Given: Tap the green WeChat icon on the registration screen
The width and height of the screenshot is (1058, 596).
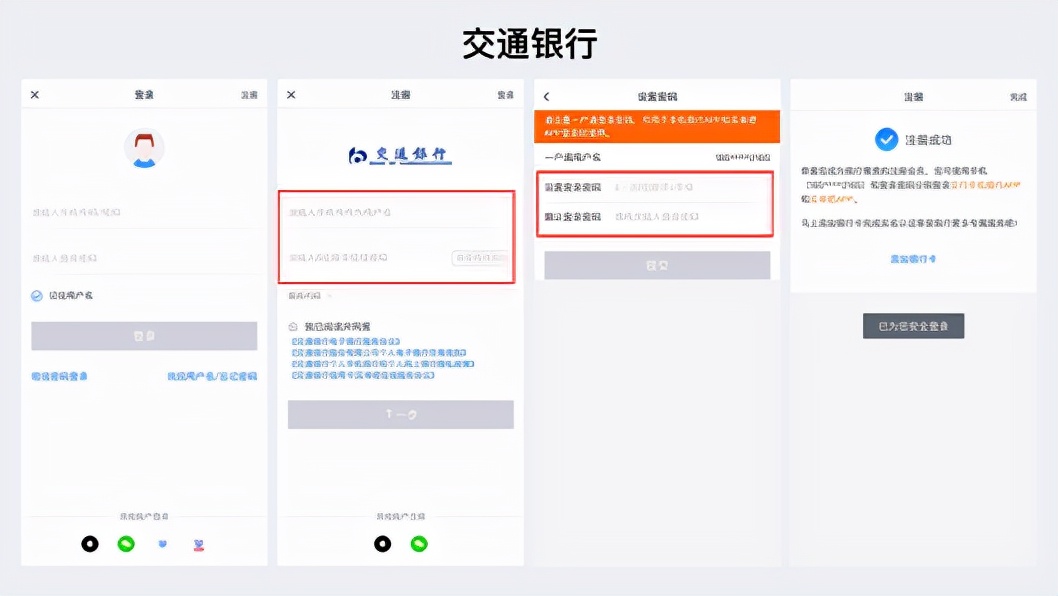Looking at the screenshot, I should tap(419, 543).
